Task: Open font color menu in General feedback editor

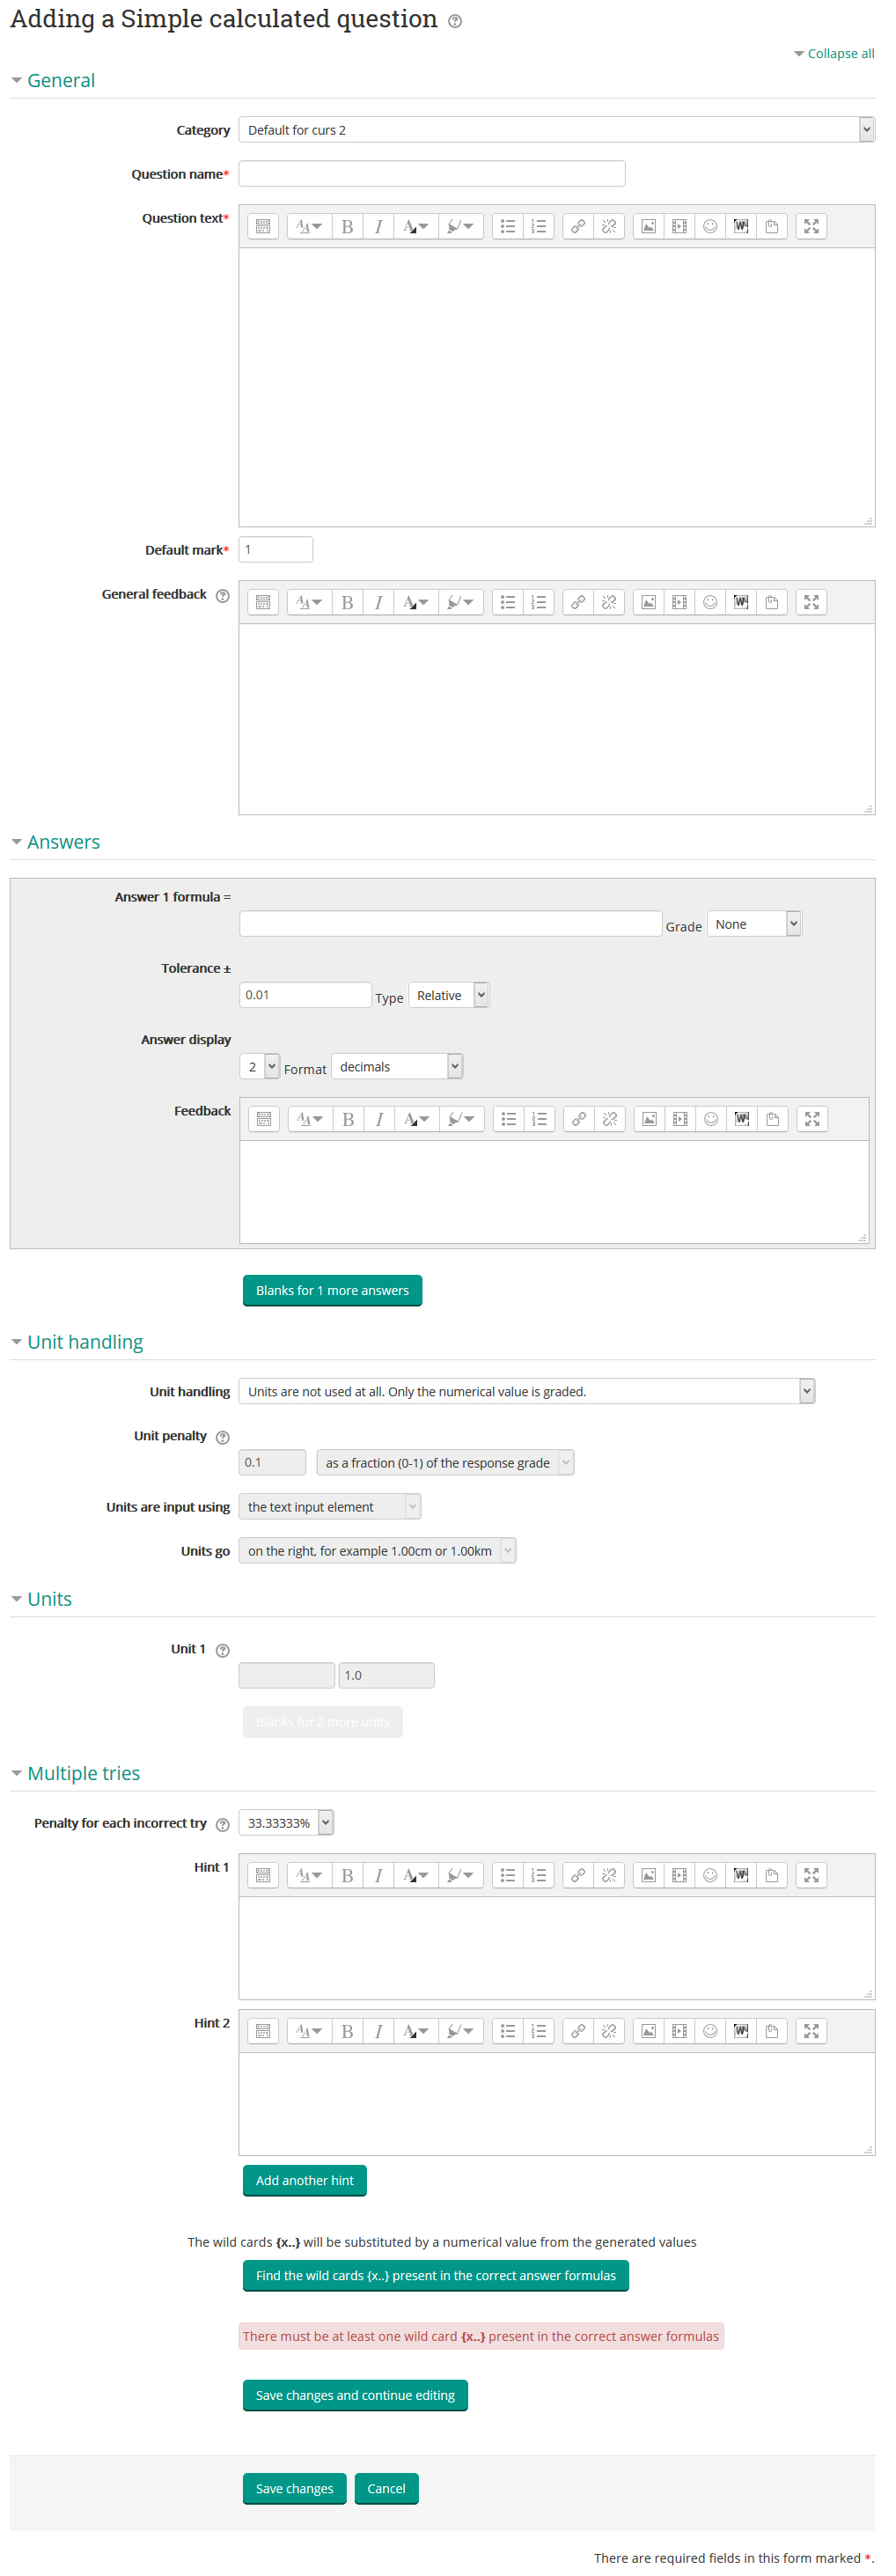Action: coord(416,602)
